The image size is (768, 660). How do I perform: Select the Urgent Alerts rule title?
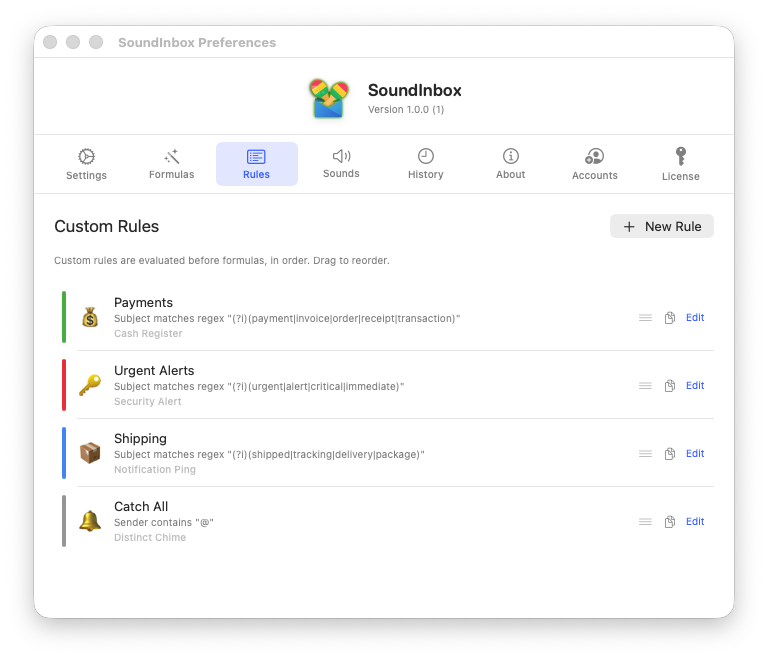[154, 371]
